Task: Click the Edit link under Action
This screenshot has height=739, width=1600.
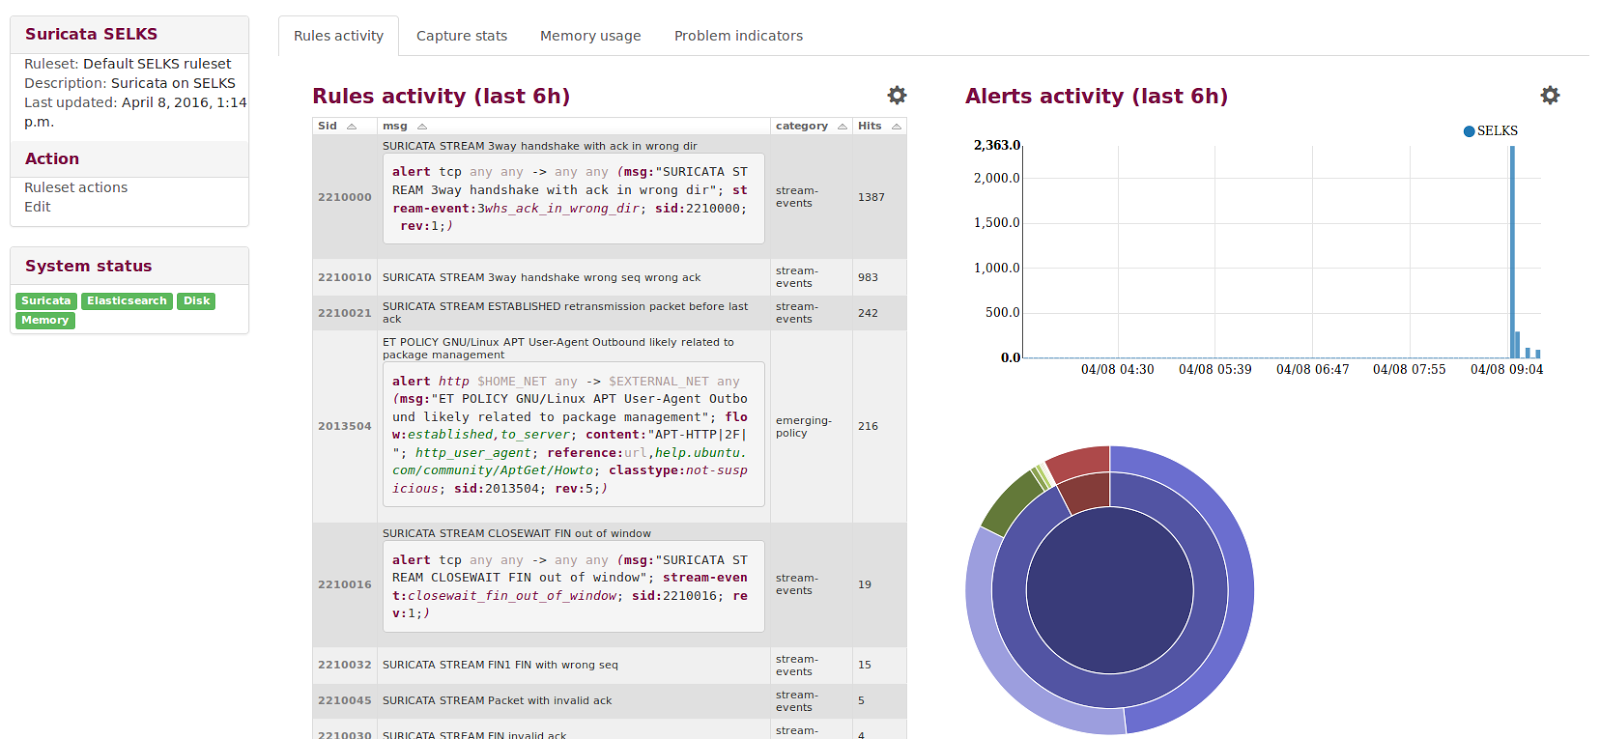Action: [x=37, y=207]
